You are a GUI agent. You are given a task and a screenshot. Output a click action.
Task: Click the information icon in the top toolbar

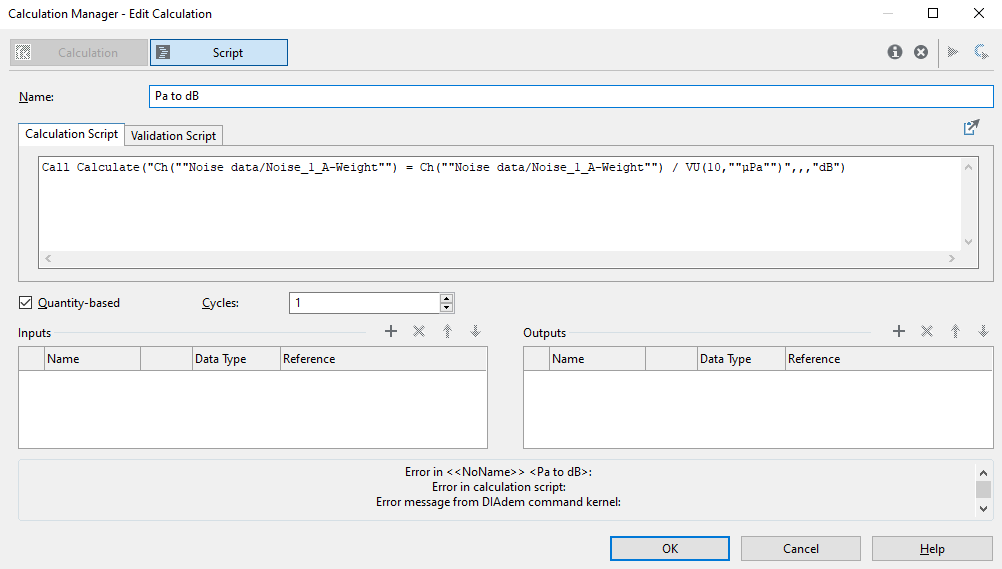click(895, 52)
